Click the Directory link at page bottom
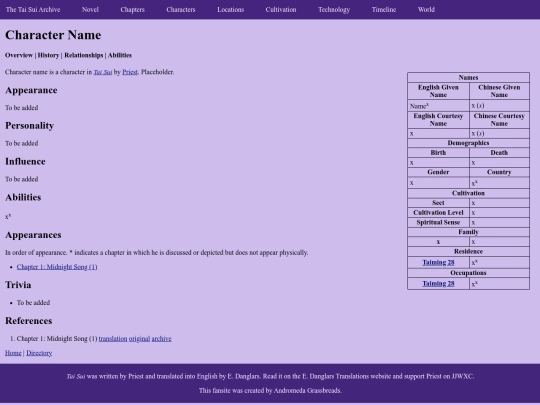 pyautogui.click(x=39, y=353)
